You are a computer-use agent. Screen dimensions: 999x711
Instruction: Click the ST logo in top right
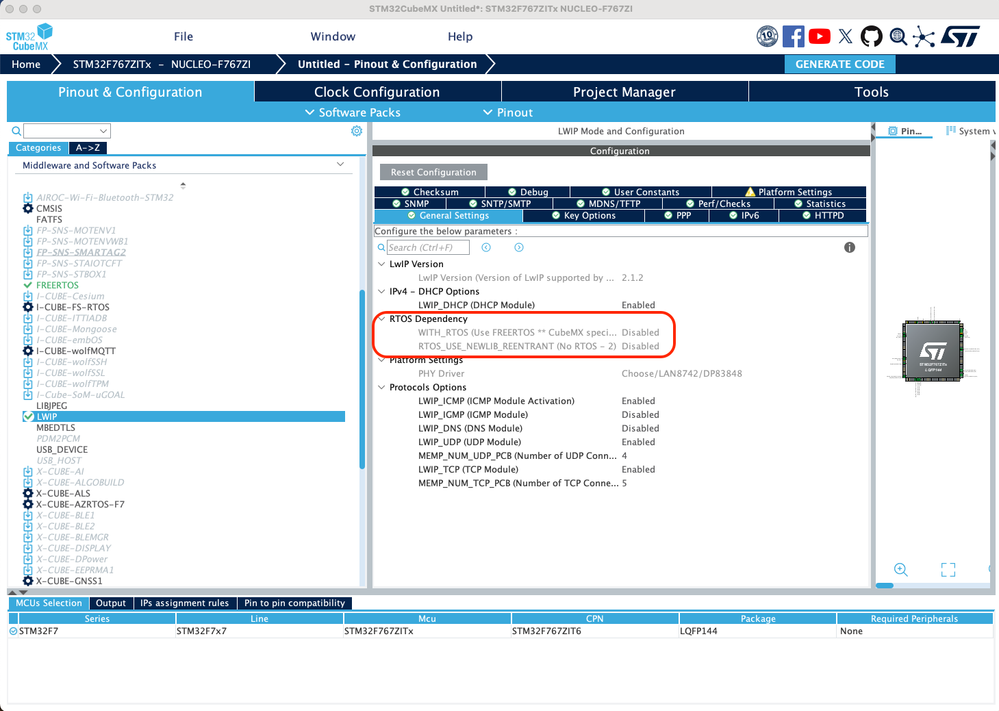(960, 36)
